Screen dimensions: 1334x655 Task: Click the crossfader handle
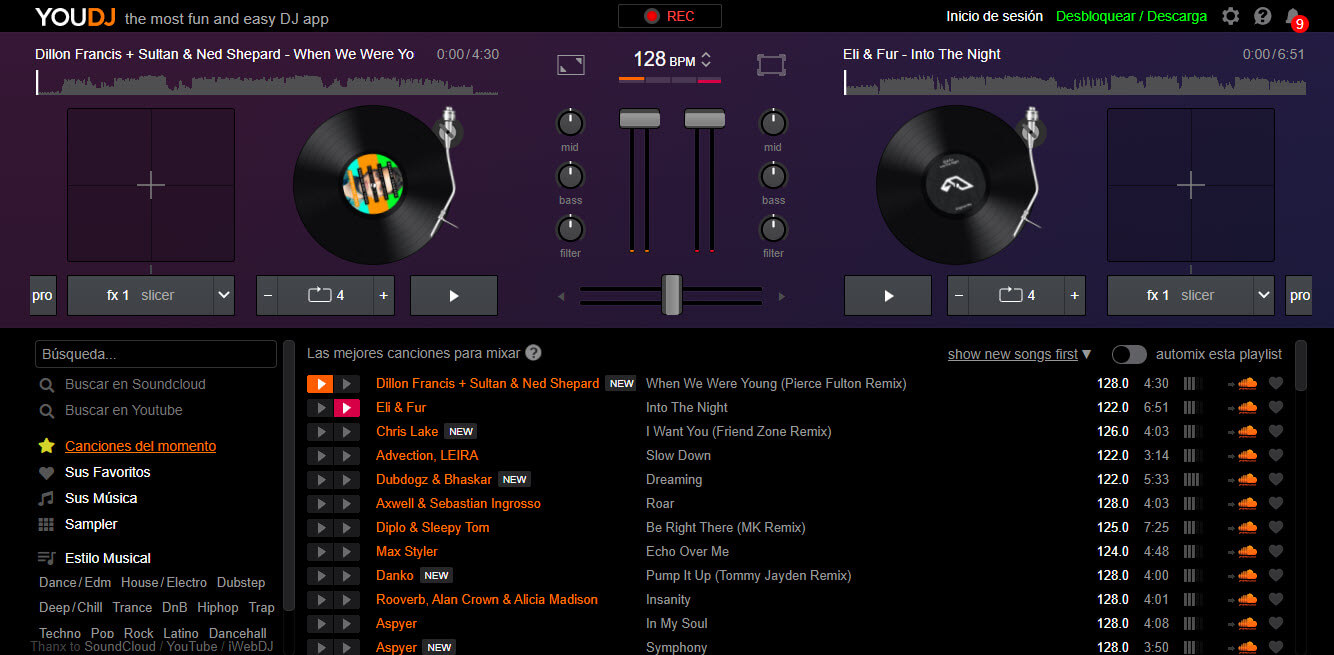[x=672, y=295]
